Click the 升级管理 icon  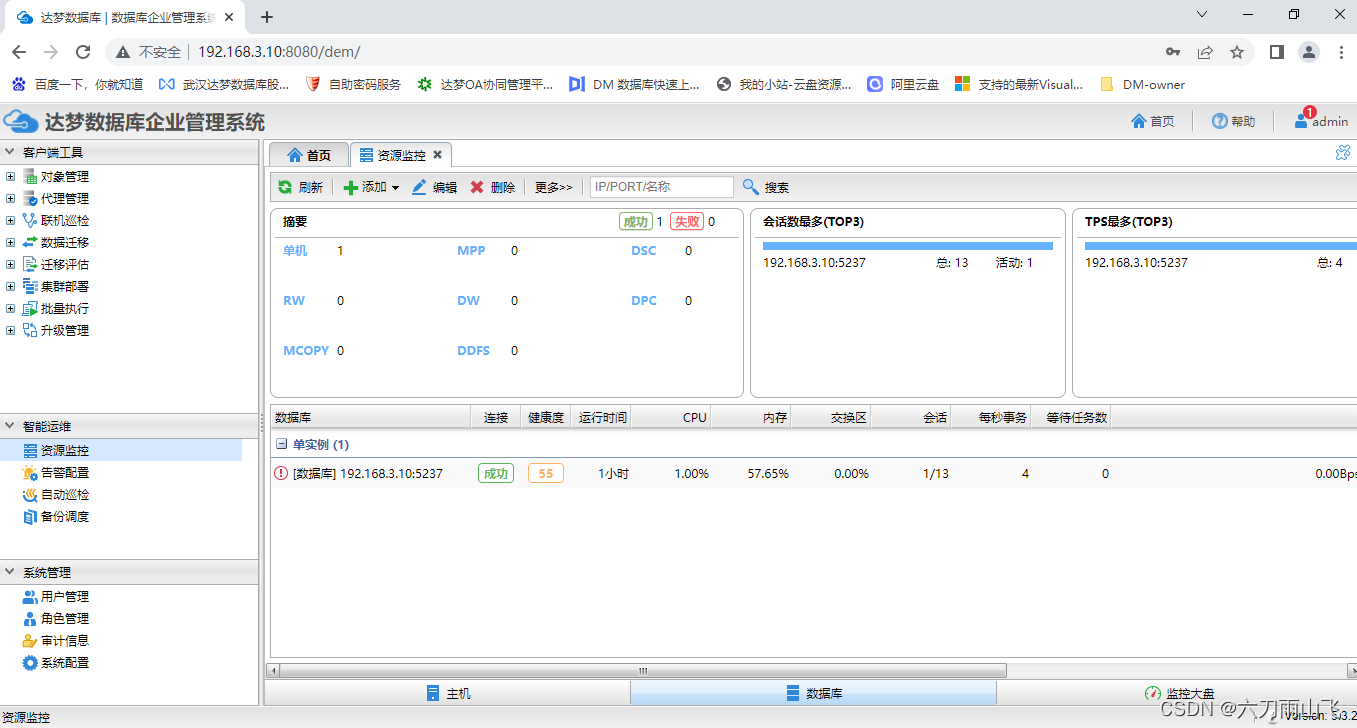pyautogui.click(x=30, y=330)
